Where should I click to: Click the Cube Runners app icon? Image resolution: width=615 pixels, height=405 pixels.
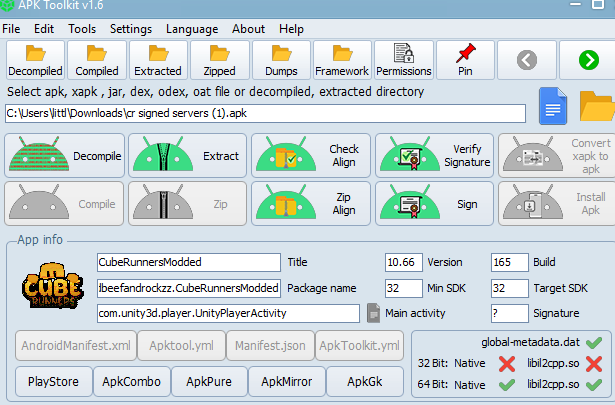coord(53,285)
